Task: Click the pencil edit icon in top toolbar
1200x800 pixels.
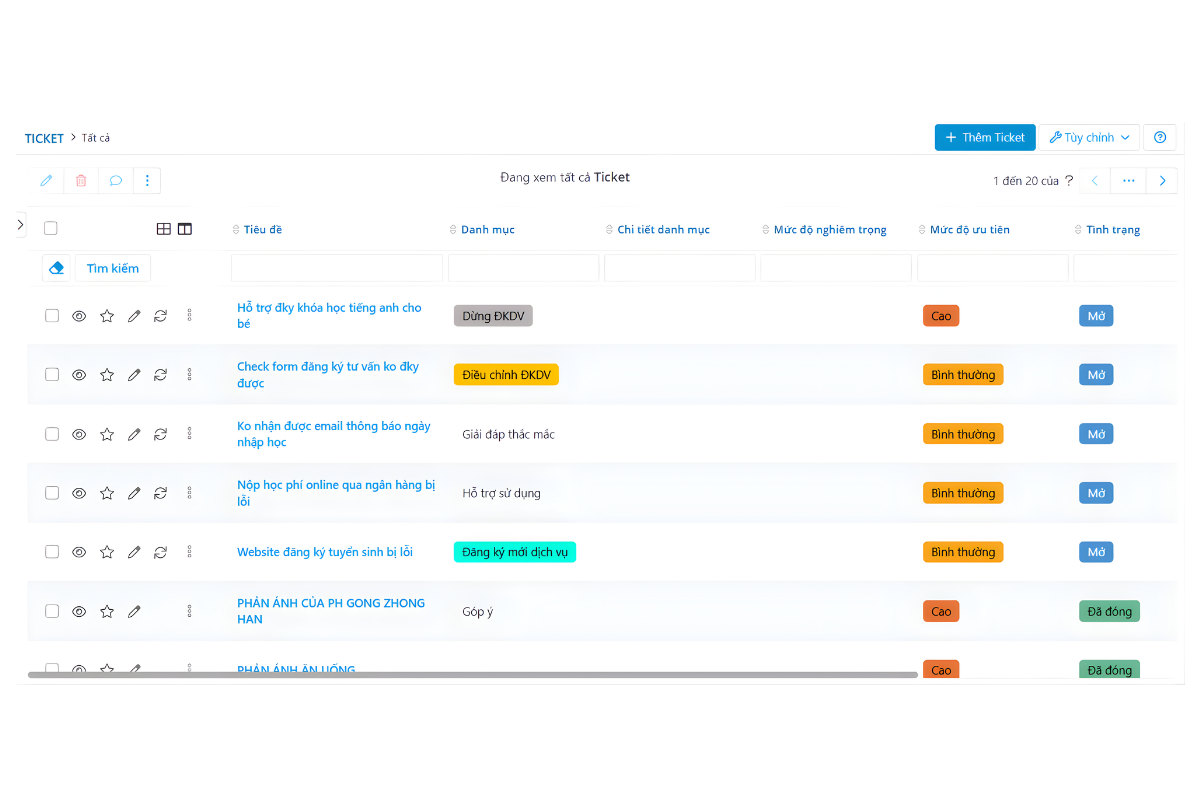Action: (46, 181)
